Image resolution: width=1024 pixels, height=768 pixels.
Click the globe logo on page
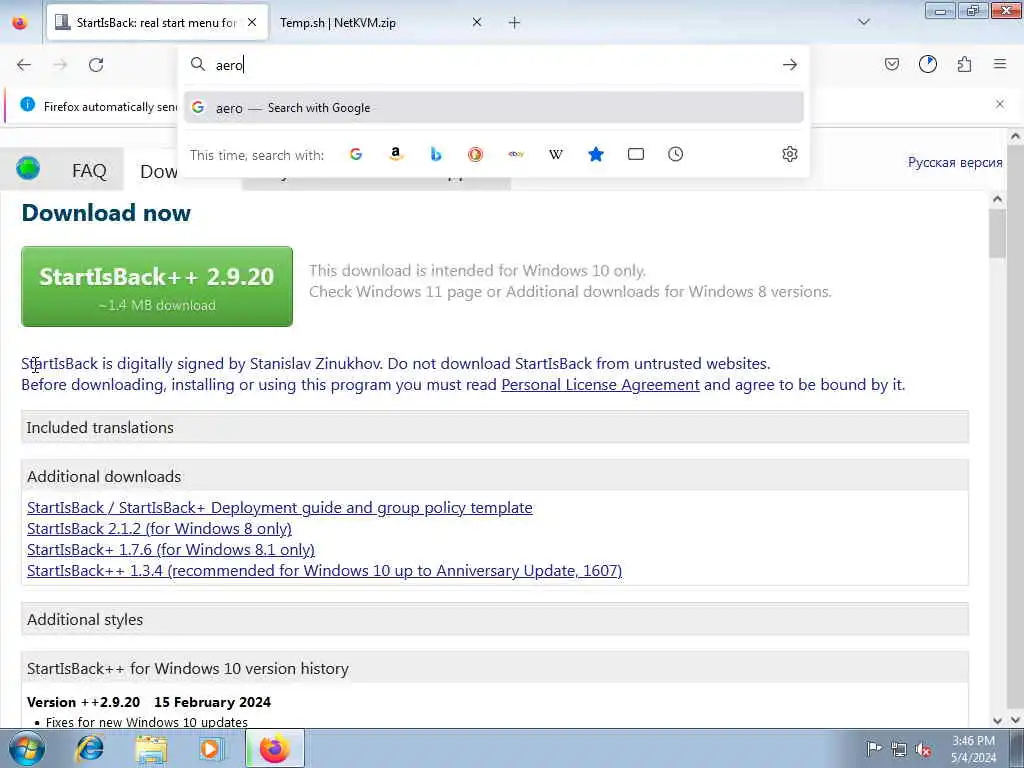(28, 168)
